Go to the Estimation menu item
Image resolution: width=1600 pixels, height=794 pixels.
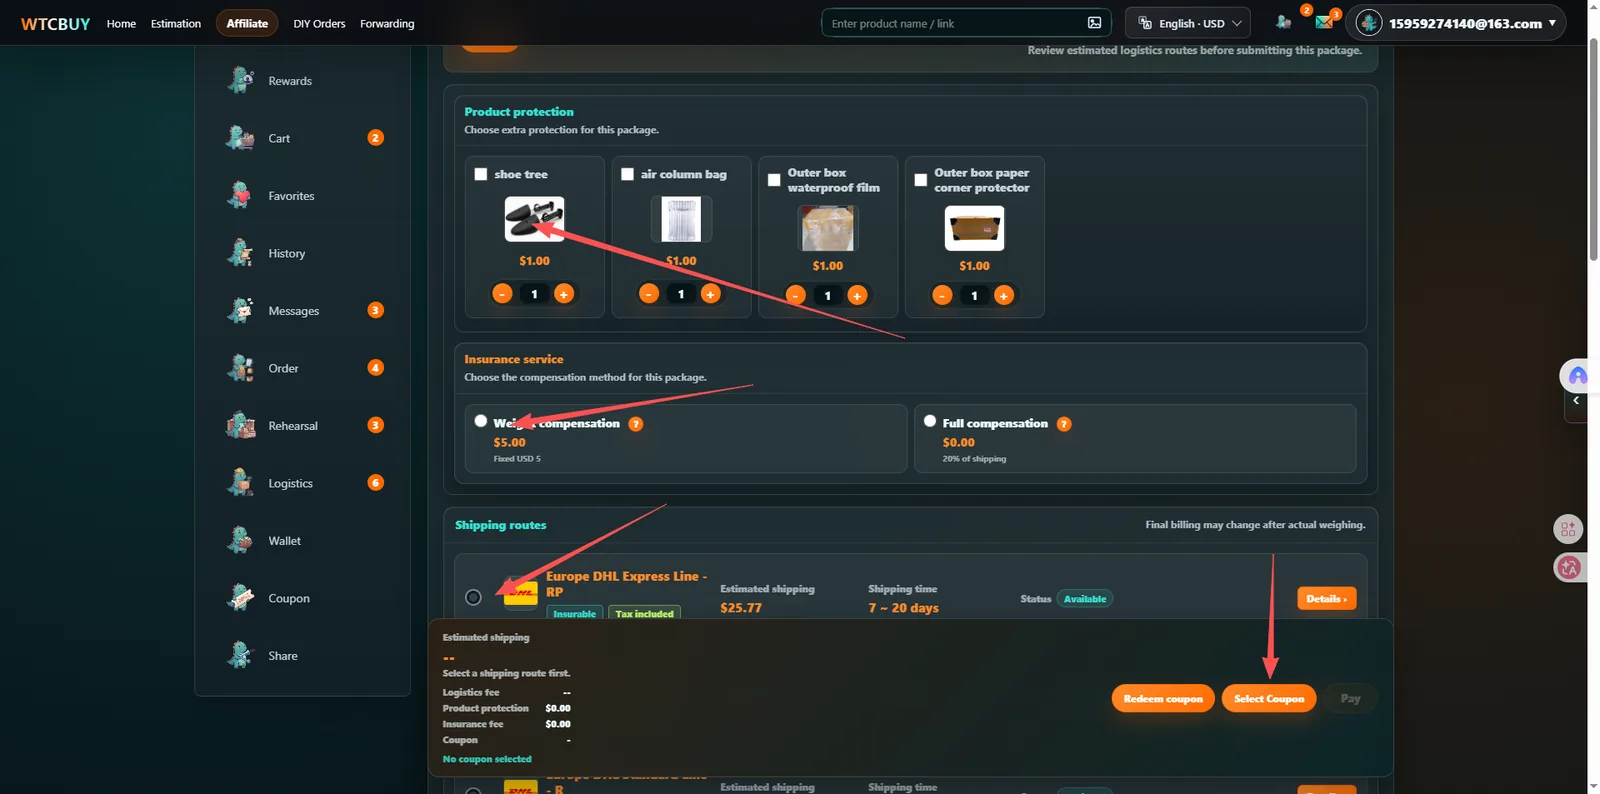point(176,23)
